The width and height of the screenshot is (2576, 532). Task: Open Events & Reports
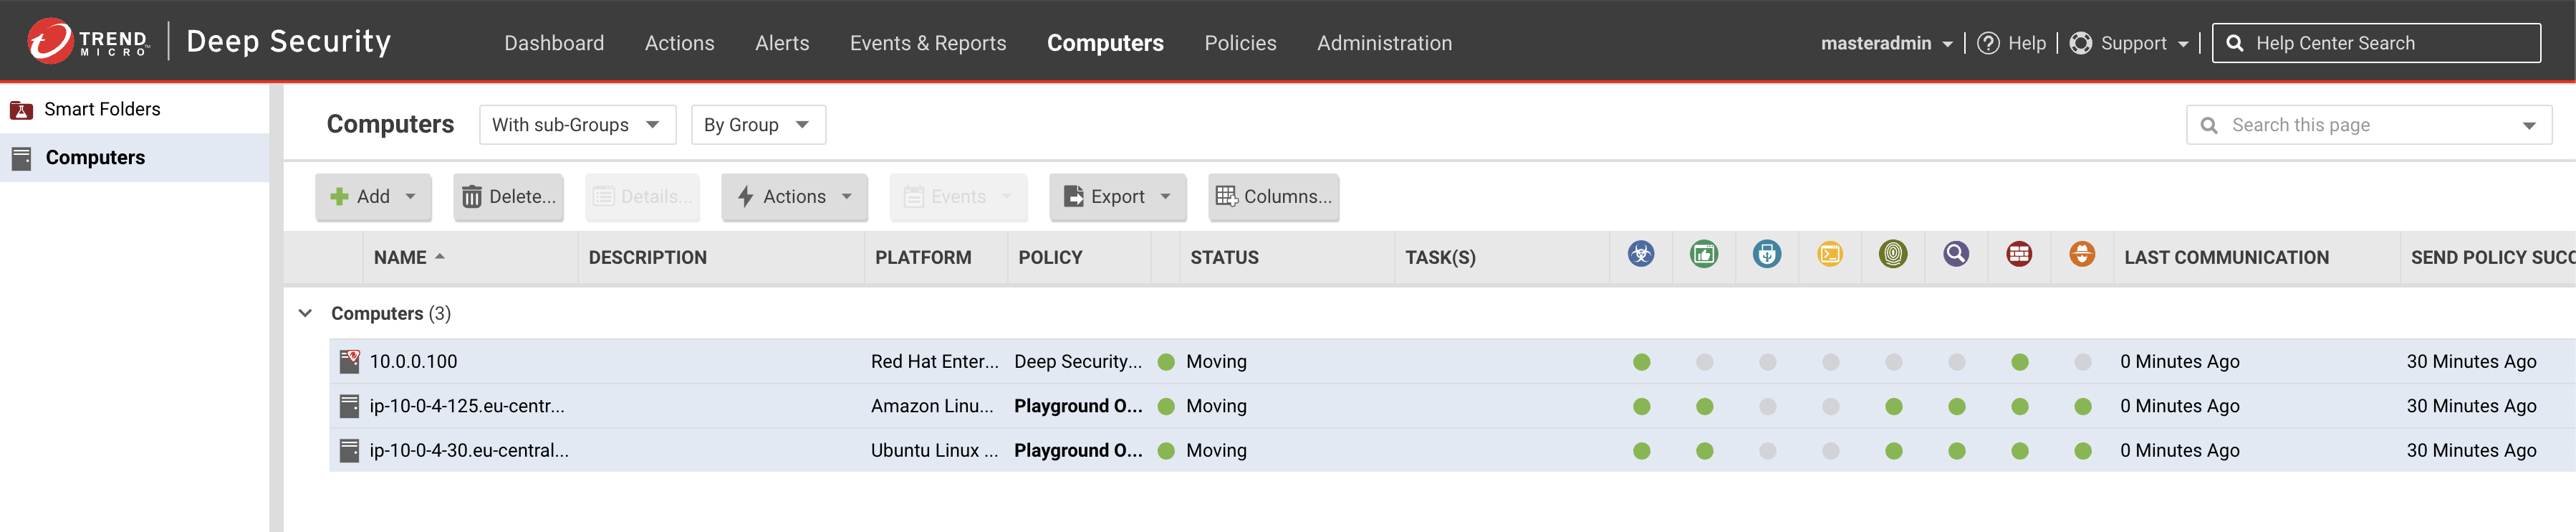(928, 43)
